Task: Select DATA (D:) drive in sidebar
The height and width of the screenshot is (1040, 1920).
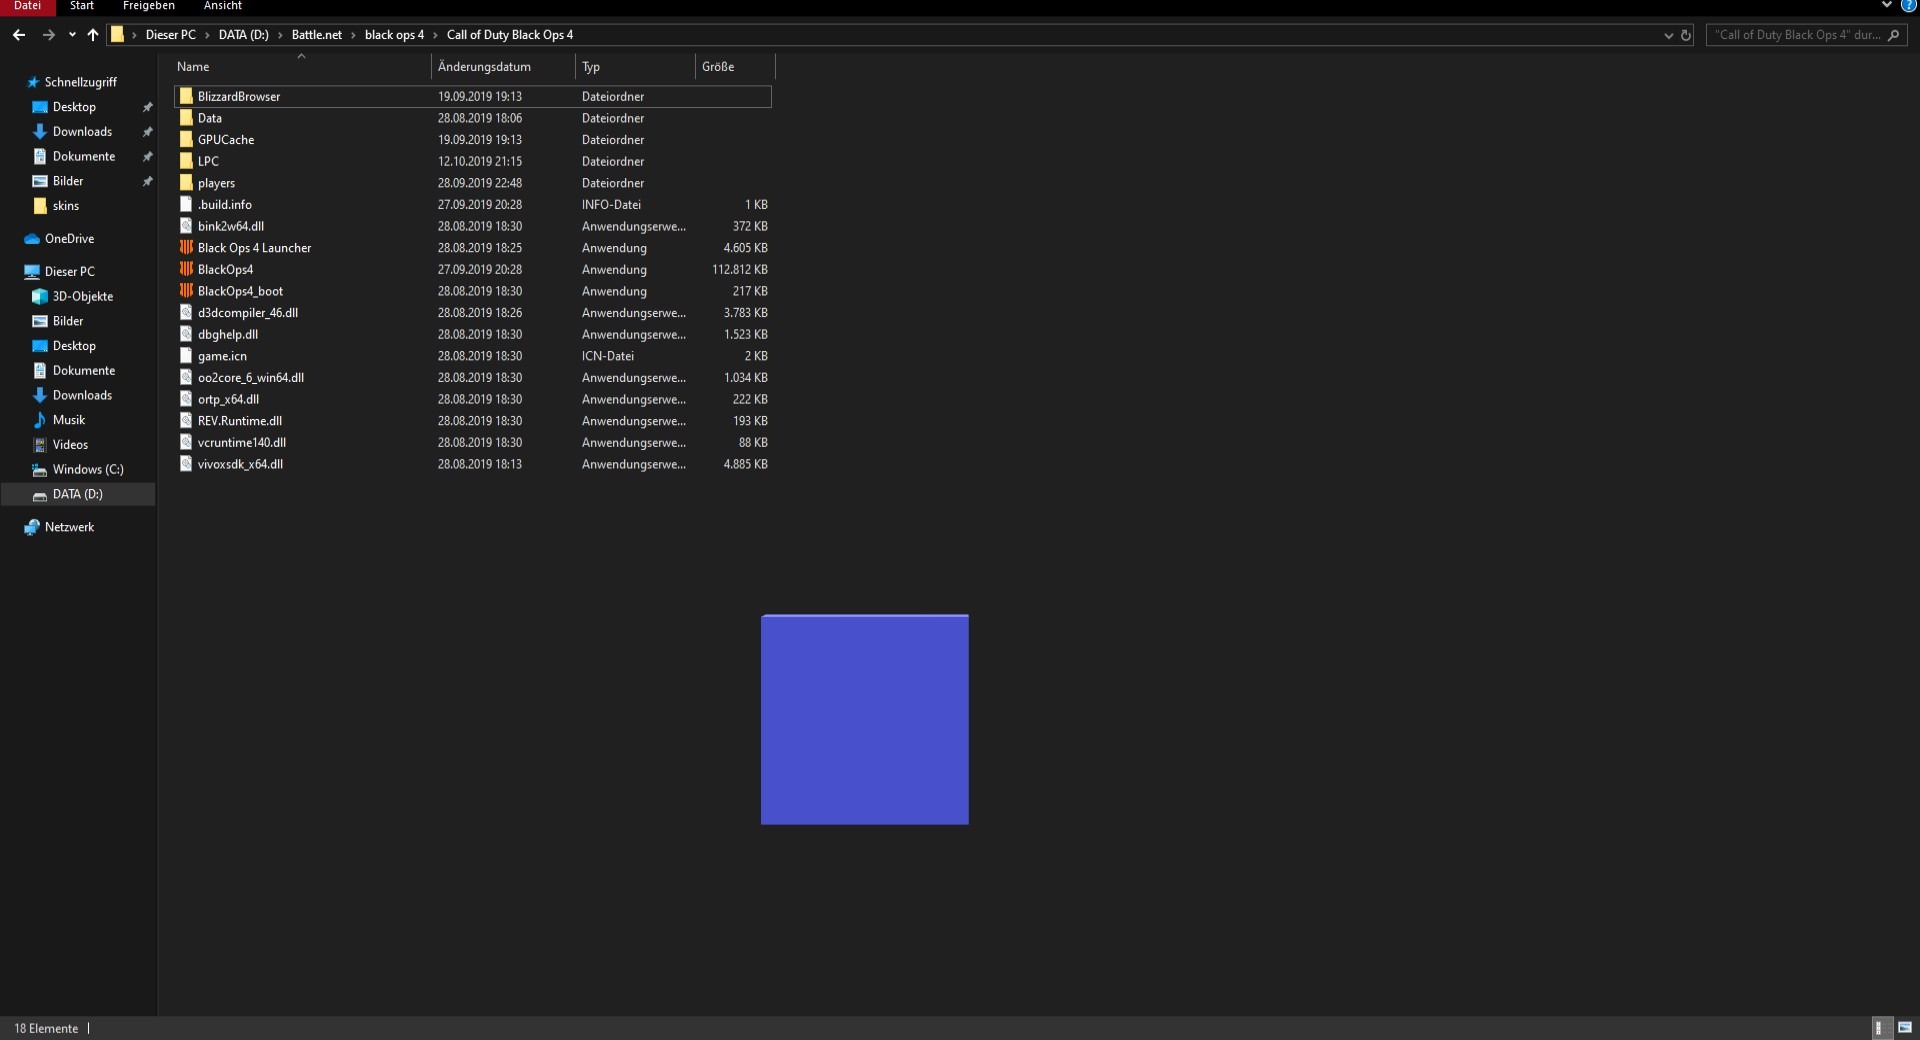Action: tap(77, 495)
